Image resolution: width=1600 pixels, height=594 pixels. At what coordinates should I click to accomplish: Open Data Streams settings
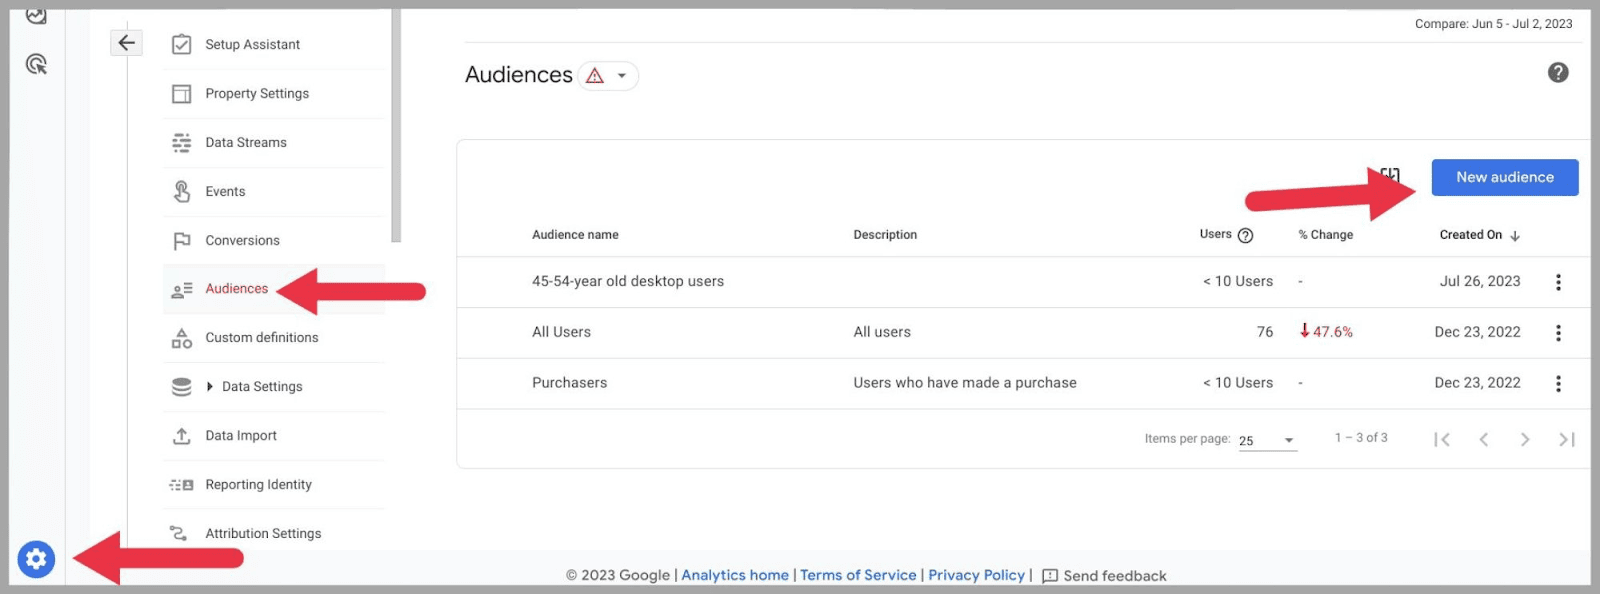pos(246,143)
